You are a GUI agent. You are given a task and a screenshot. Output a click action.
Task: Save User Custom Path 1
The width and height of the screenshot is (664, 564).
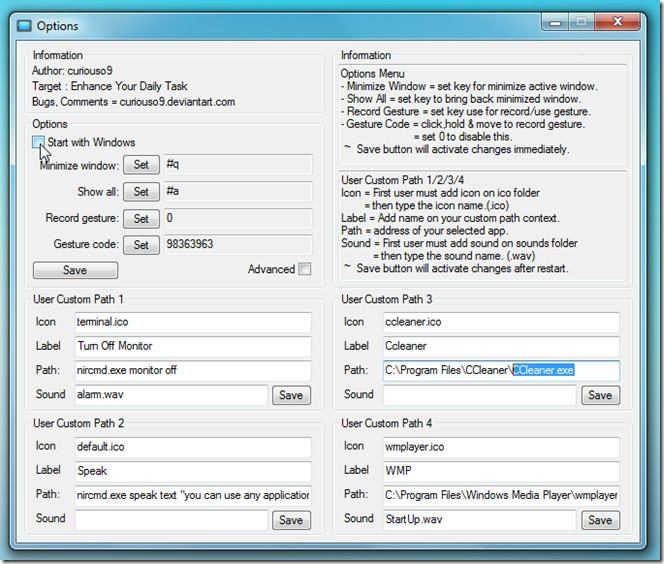(291, 395)
